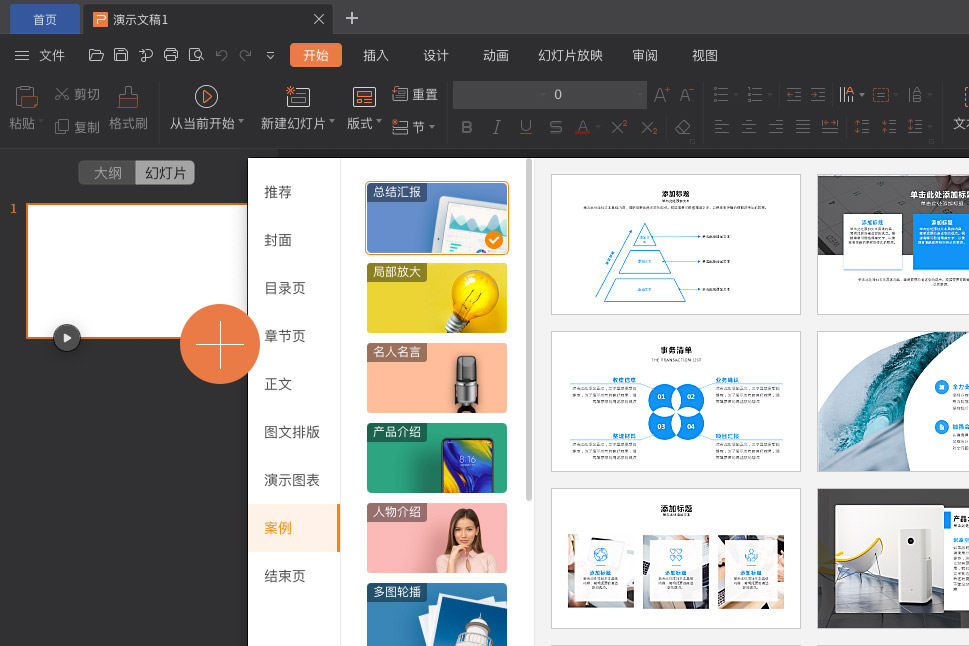Image resolution: width=969 pixels, height=646 pixels.
Task: Click the Reset slide button
Action: tap(415, 94)
